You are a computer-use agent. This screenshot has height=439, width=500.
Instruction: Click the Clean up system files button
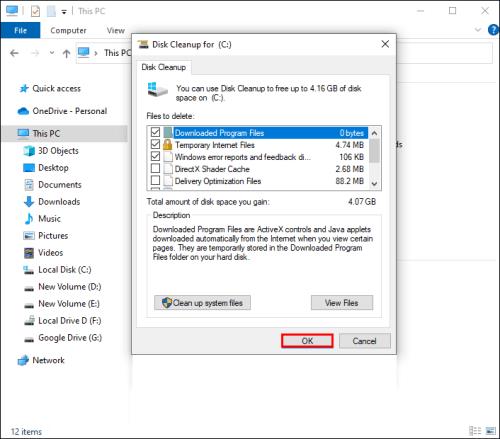(x=202, y=303)
